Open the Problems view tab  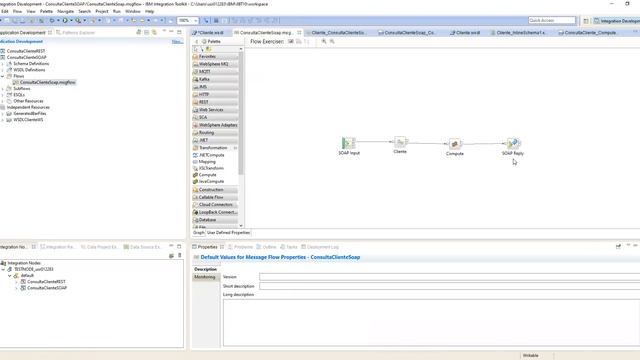(x=240, y=247)
